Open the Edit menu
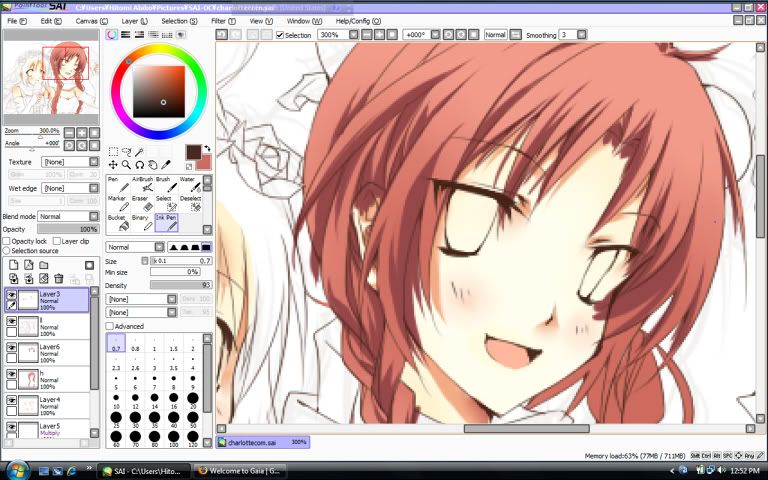Screen dimensions: 768x480 click(51, 21)
